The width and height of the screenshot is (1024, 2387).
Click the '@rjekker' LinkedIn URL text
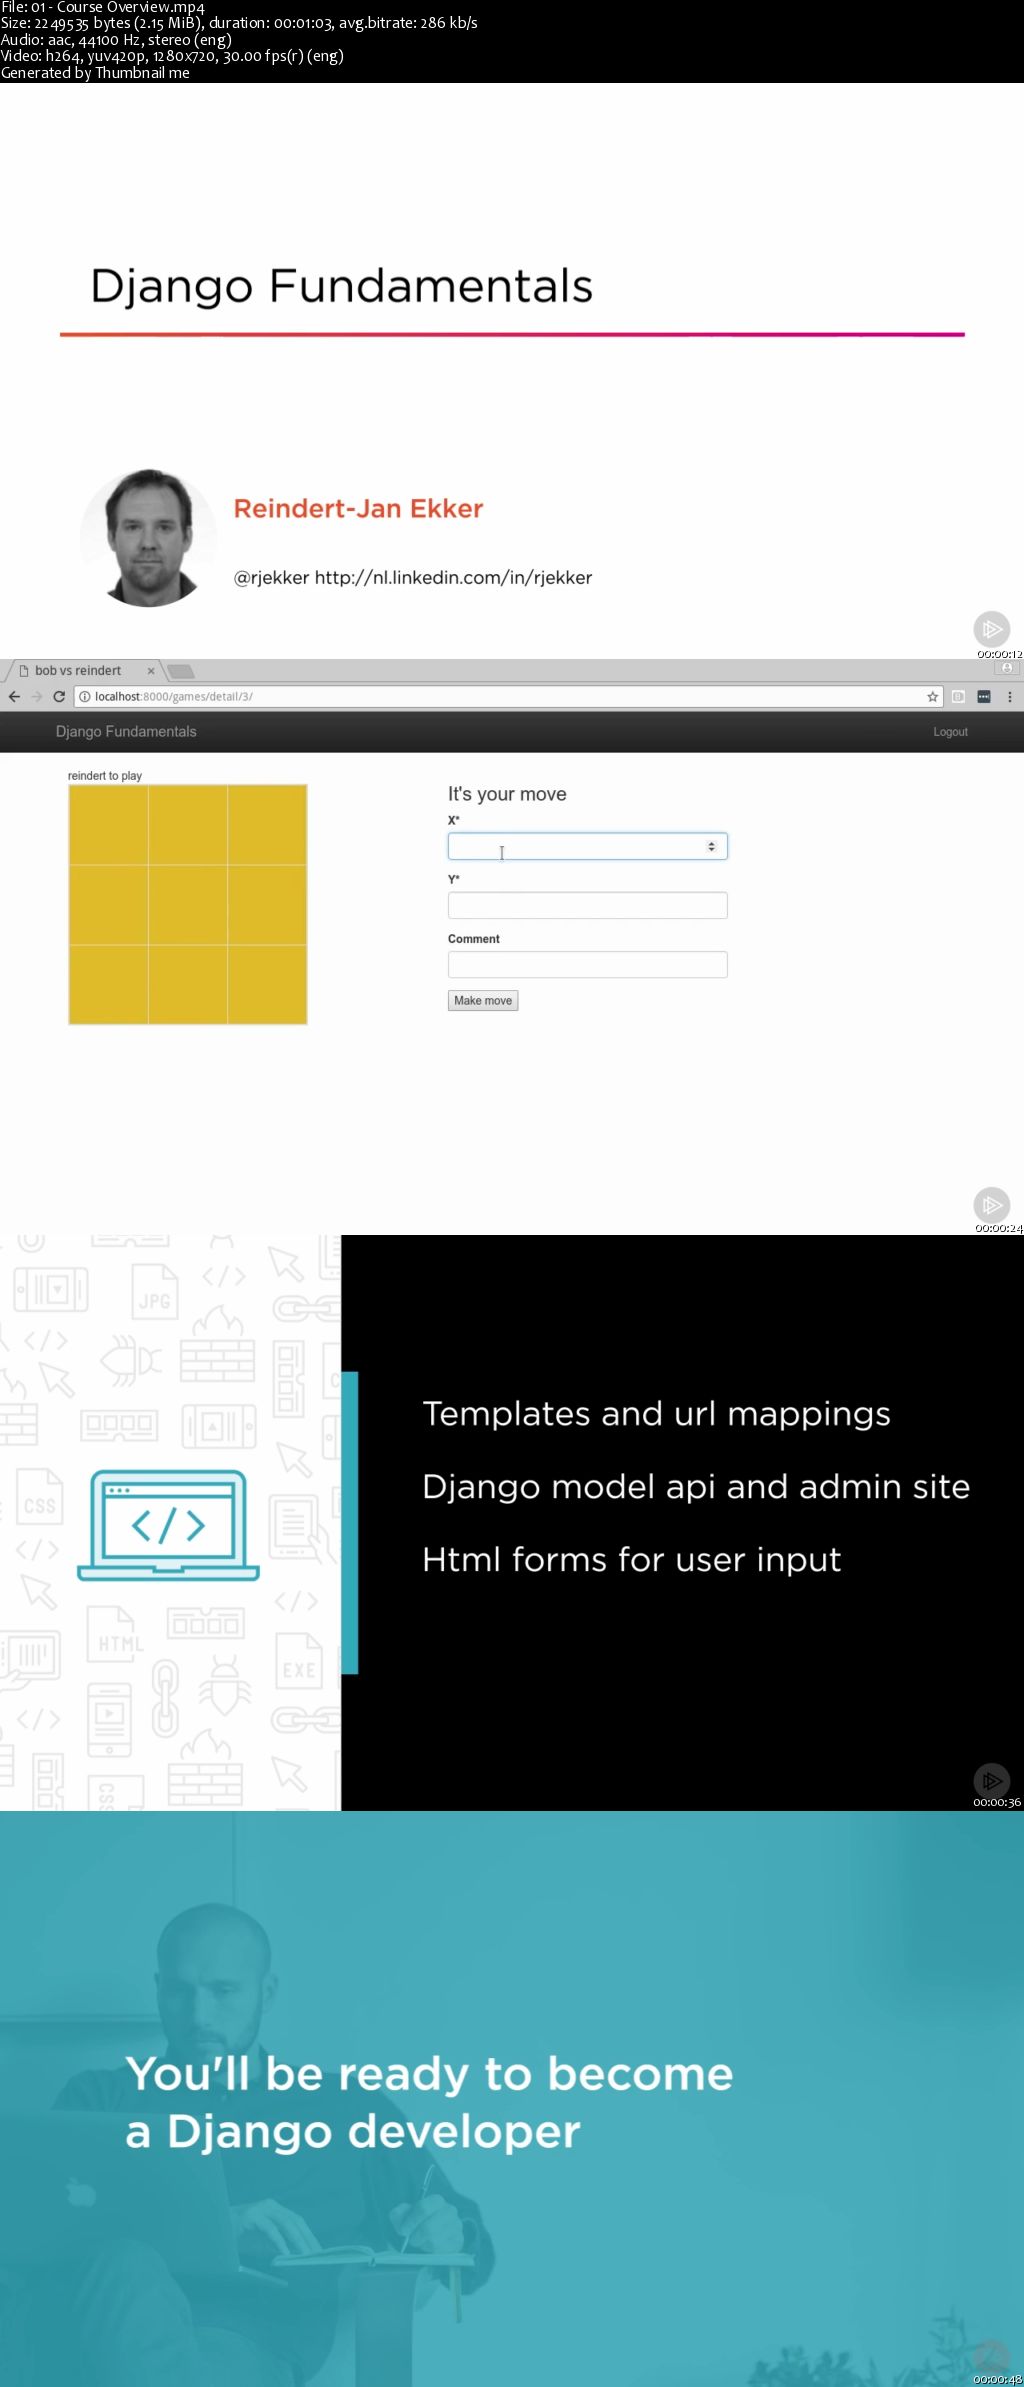point(413,578)
